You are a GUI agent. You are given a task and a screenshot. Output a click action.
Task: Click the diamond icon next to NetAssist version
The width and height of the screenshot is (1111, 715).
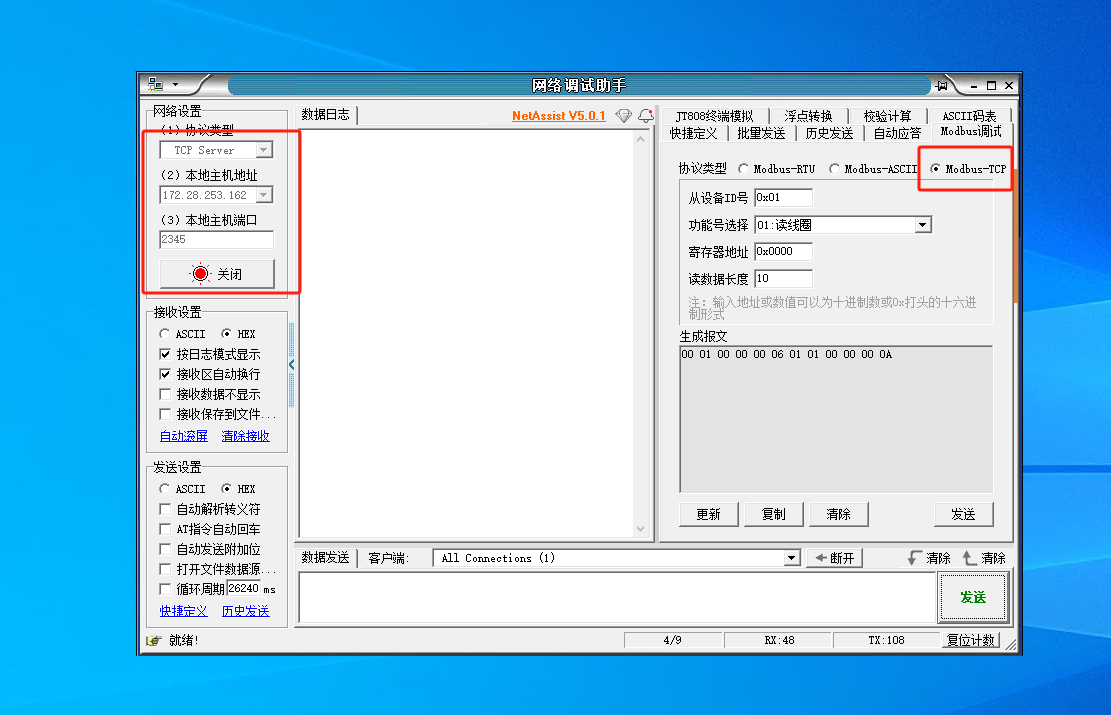[624, 116]
